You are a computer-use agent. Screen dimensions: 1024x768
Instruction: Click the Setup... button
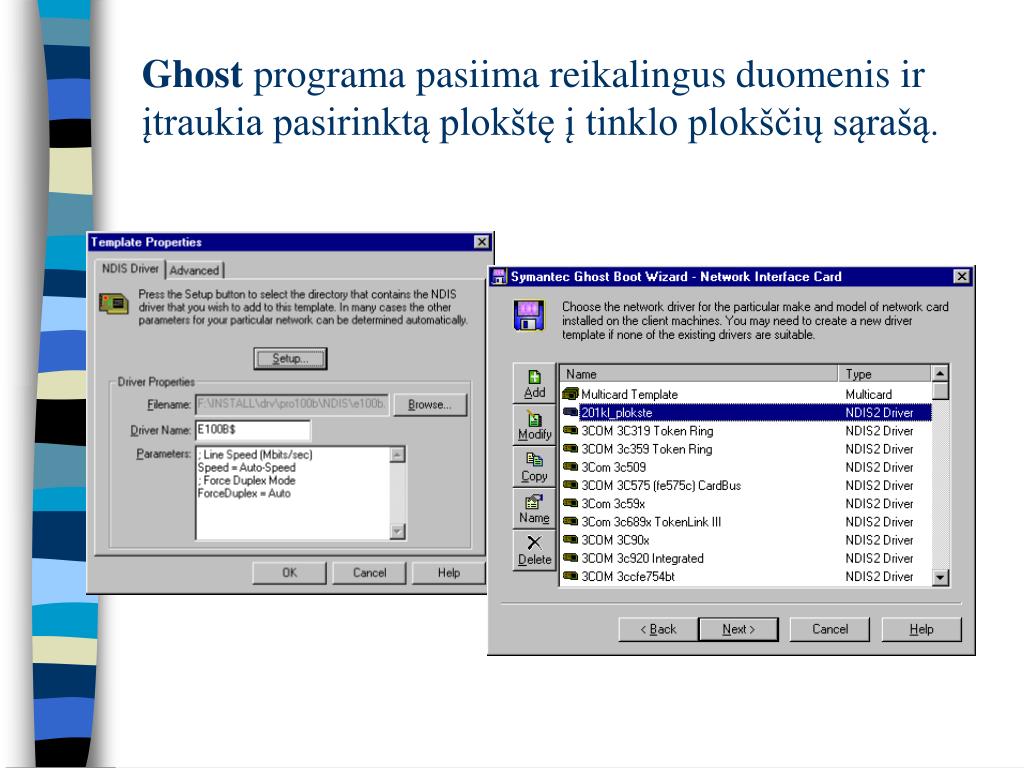(290, 359)
